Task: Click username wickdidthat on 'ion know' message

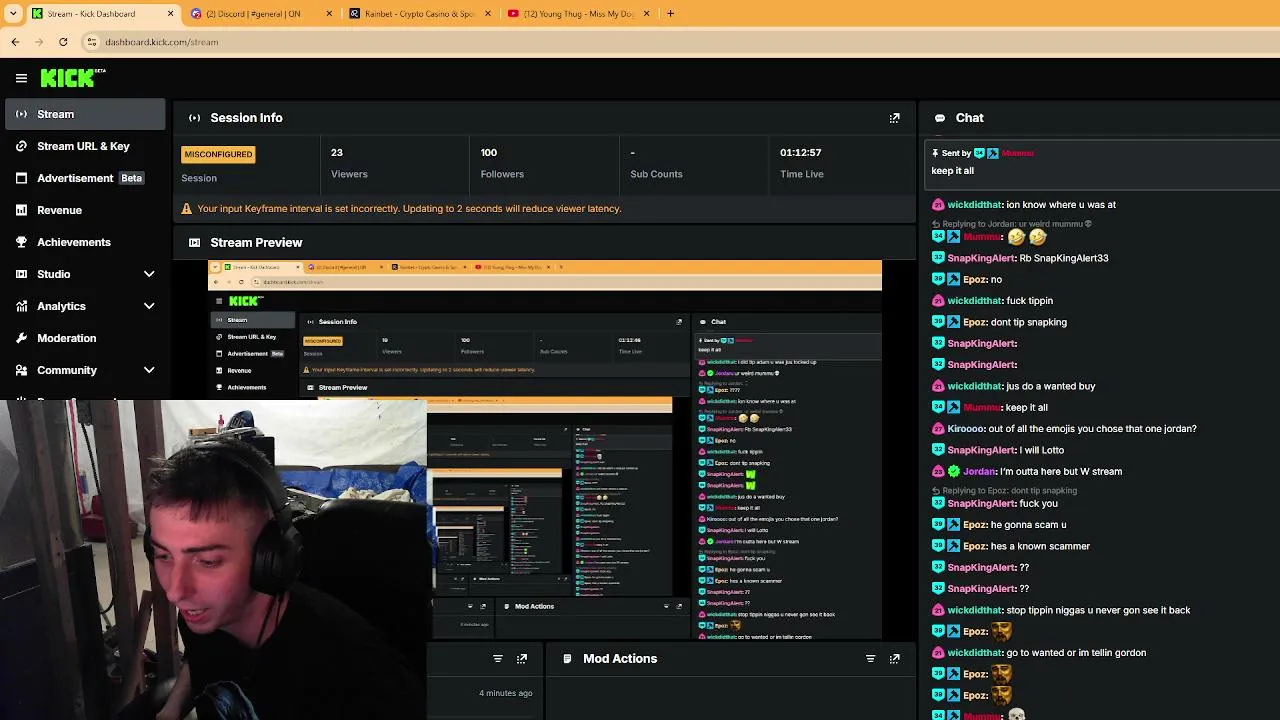Action: 975,205
